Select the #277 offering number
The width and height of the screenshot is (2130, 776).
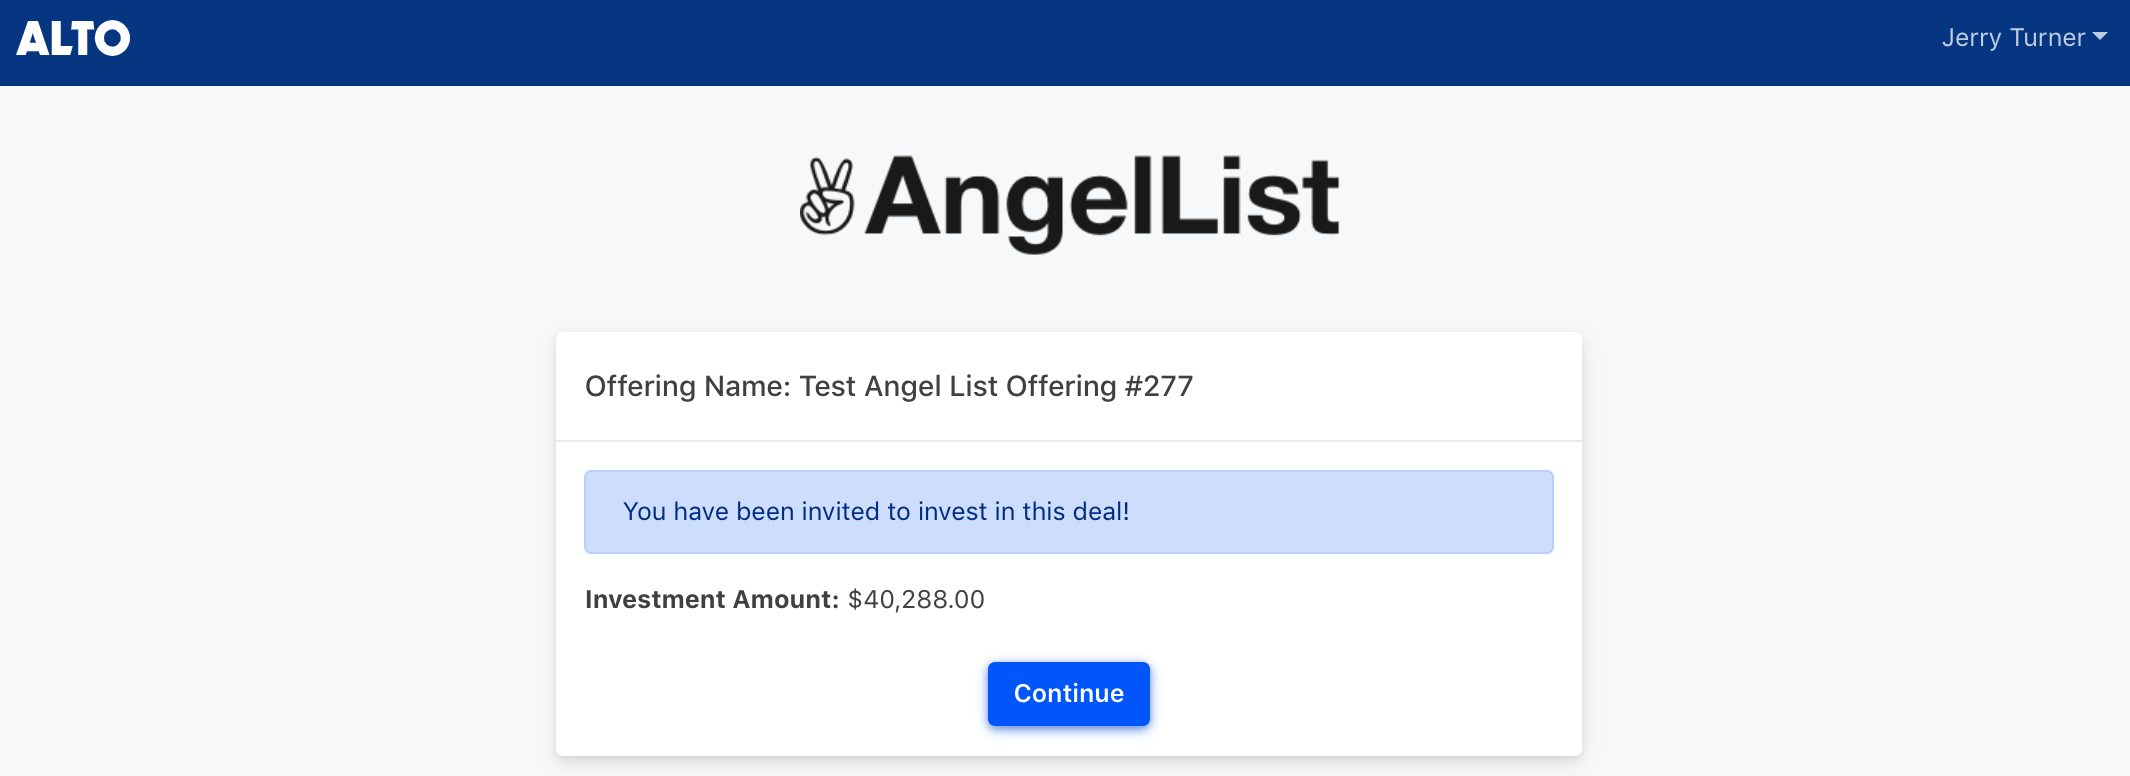pyautogui.click(x=1159, y=387)
